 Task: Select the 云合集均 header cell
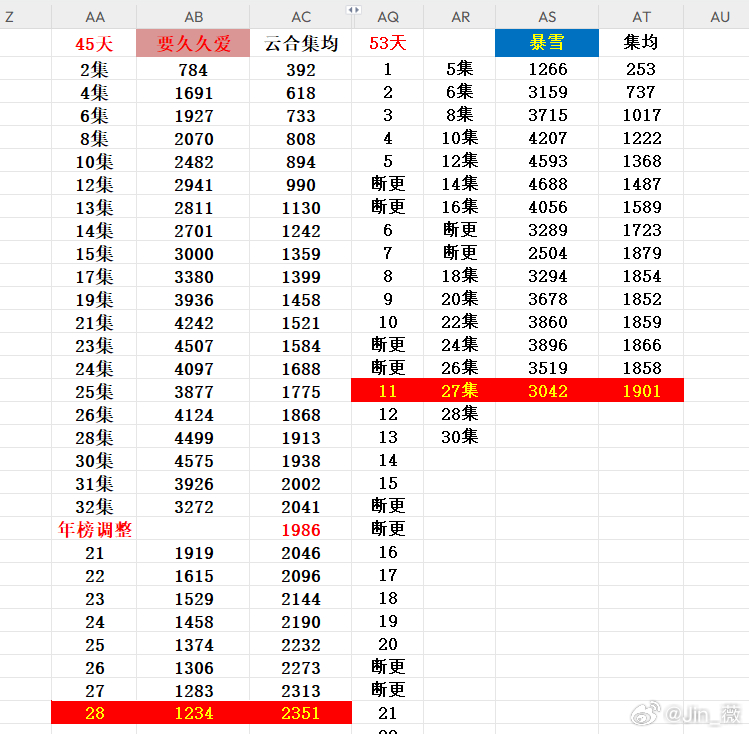[300, 44]
